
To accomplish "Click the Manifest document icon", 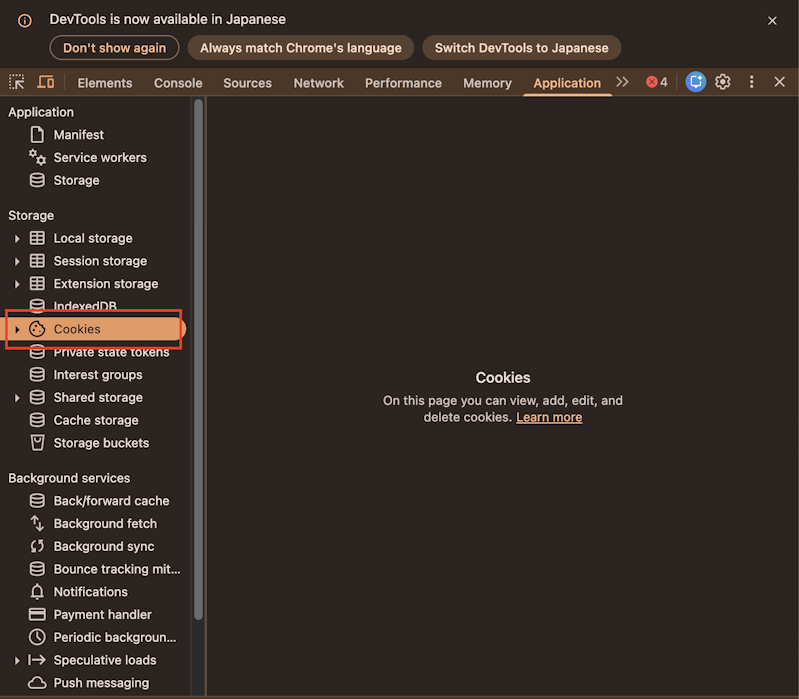I will click(x=37, y=135).
